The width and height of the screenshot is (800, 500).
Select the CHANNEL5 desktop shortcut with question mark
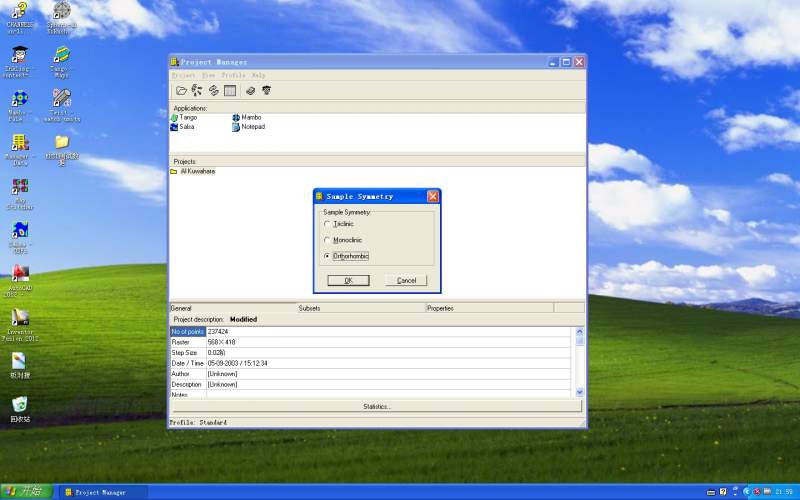click(x=19, y=17)
